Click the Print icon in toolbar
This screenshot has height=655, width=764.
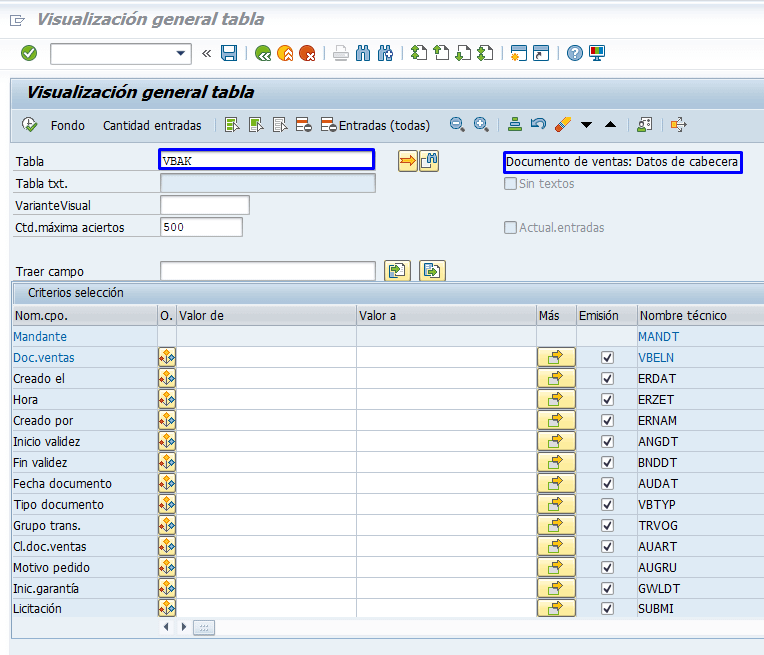click(x=341, y=53)
